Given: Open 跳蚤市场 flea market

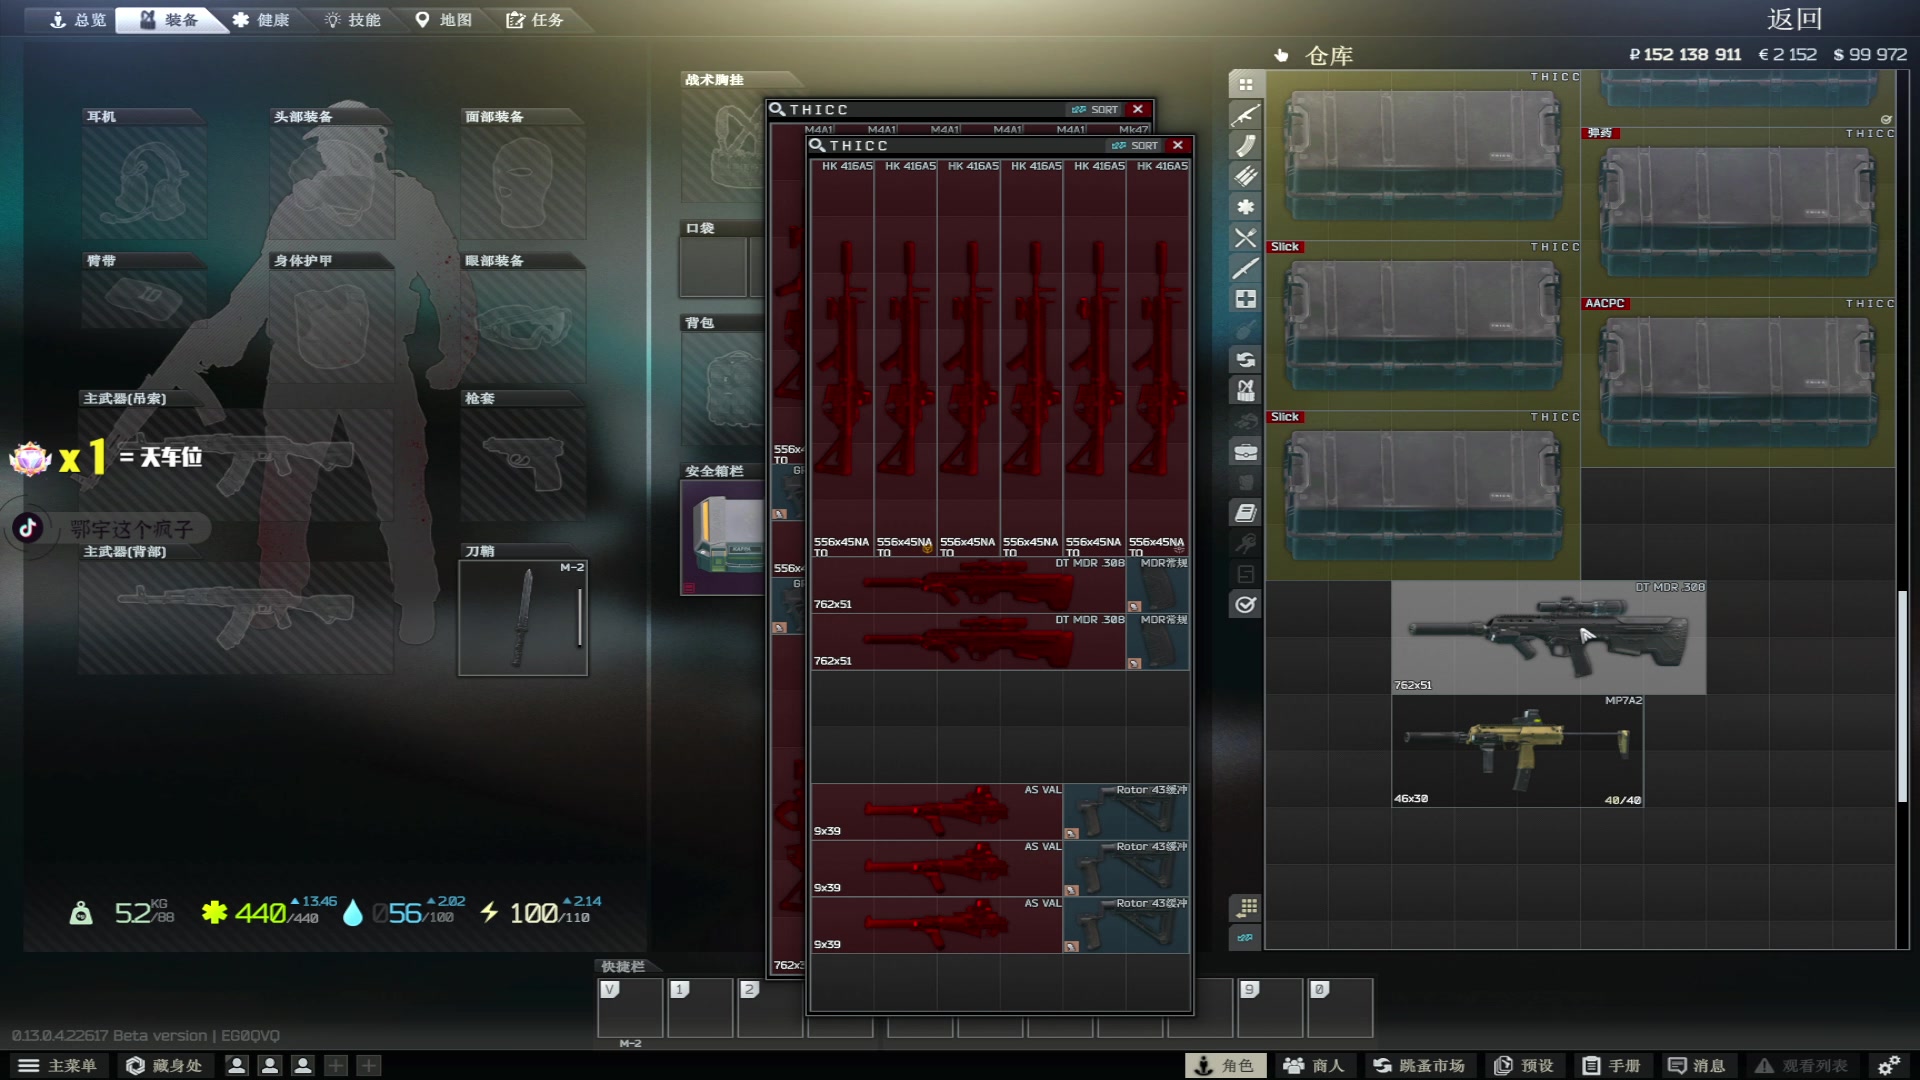Looking at the screenshot, I should coord(1418,1066).
